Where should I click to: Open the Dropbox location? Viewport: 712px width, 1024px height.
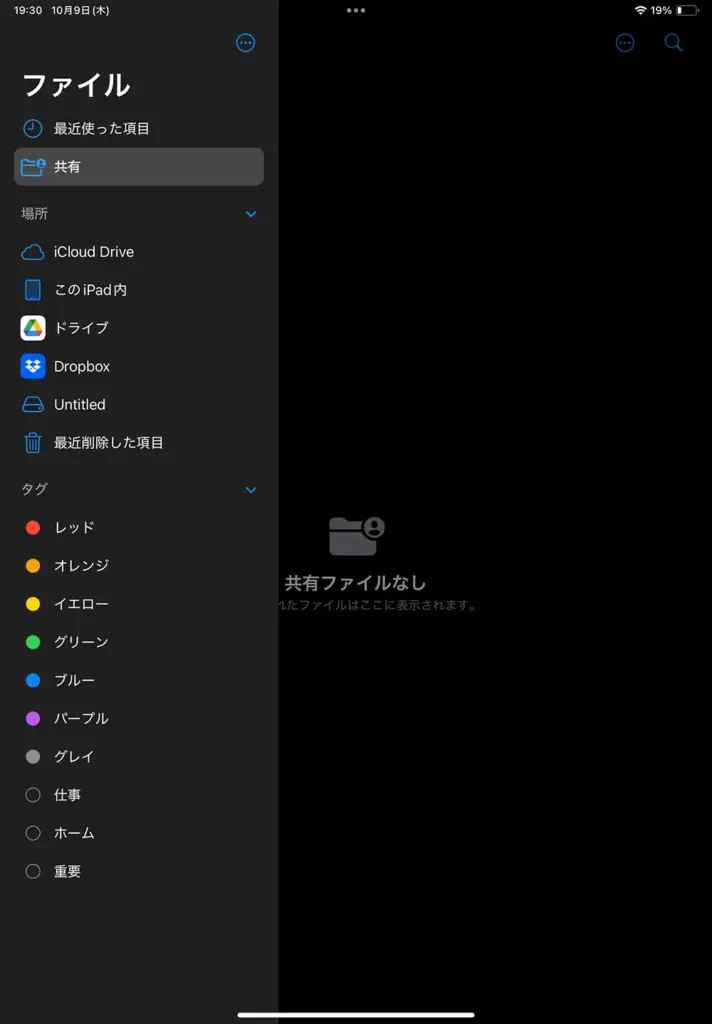coord(81,367)
